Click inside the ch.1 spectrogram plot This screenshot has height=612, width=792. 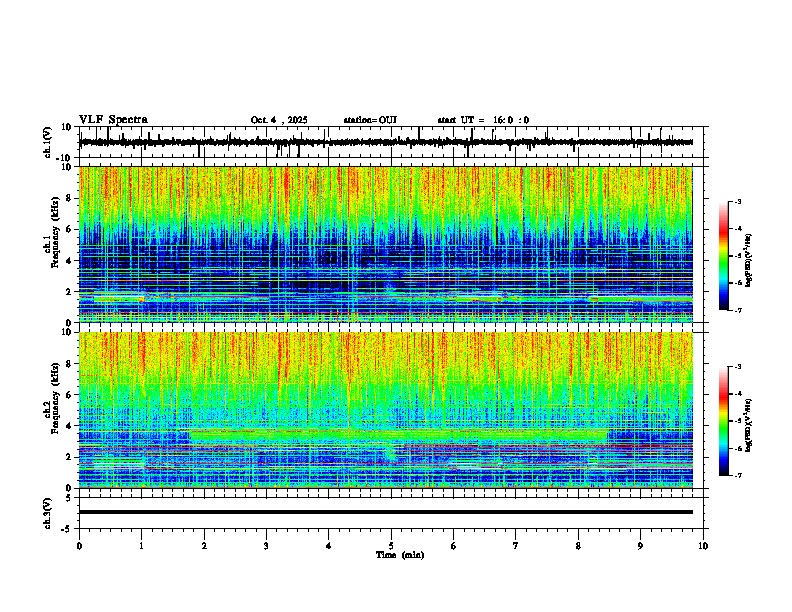point(385,244)
